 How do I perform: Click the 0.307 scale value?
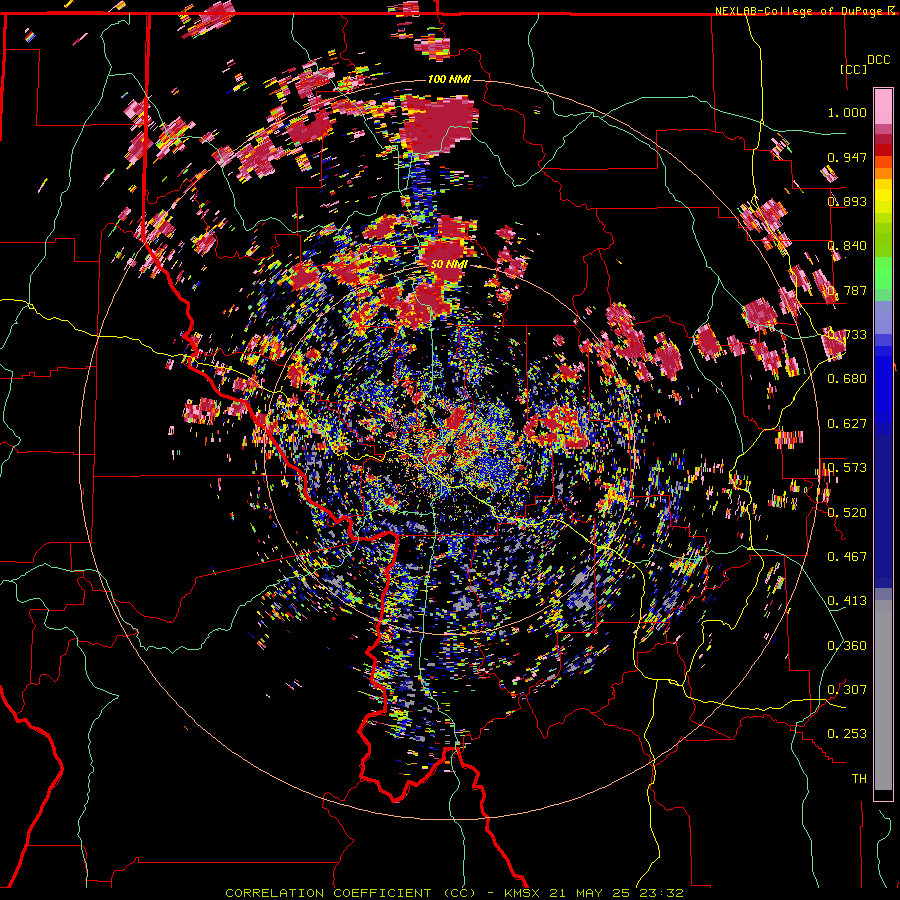tap(847, 690)
